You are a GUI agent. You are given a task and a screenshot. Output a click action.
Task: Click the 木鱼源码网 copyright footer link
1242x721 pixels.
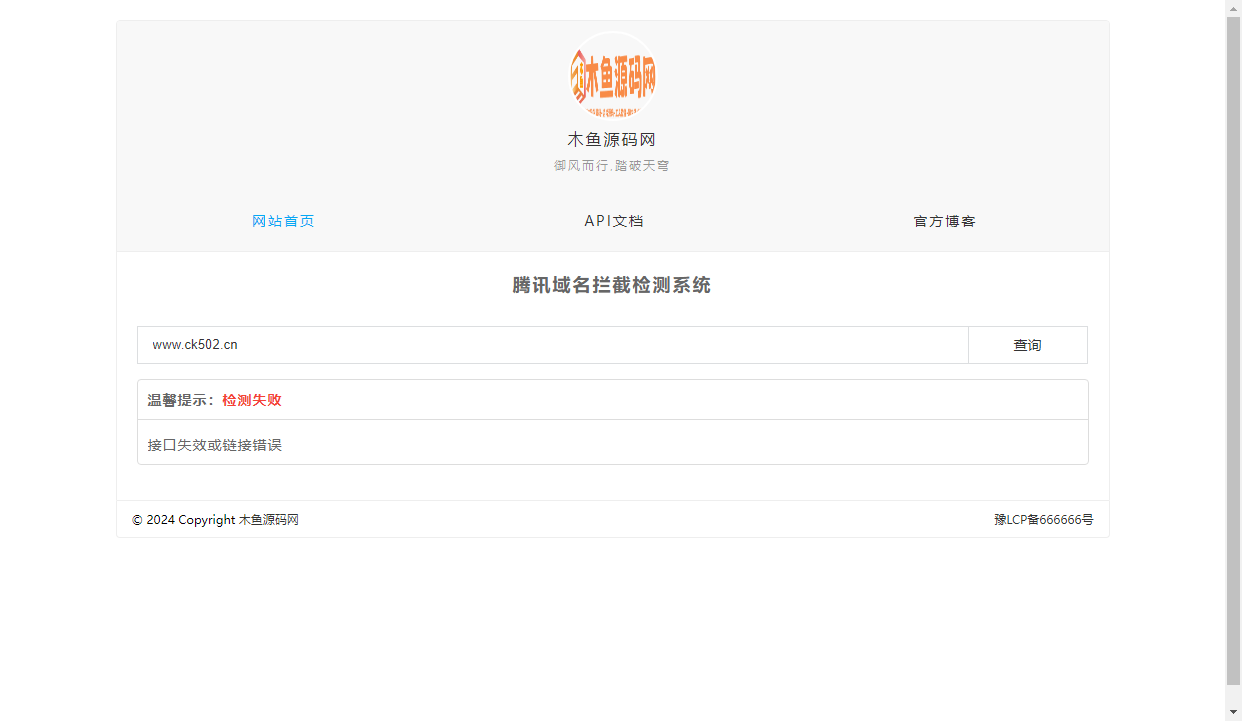pos(268,520)
